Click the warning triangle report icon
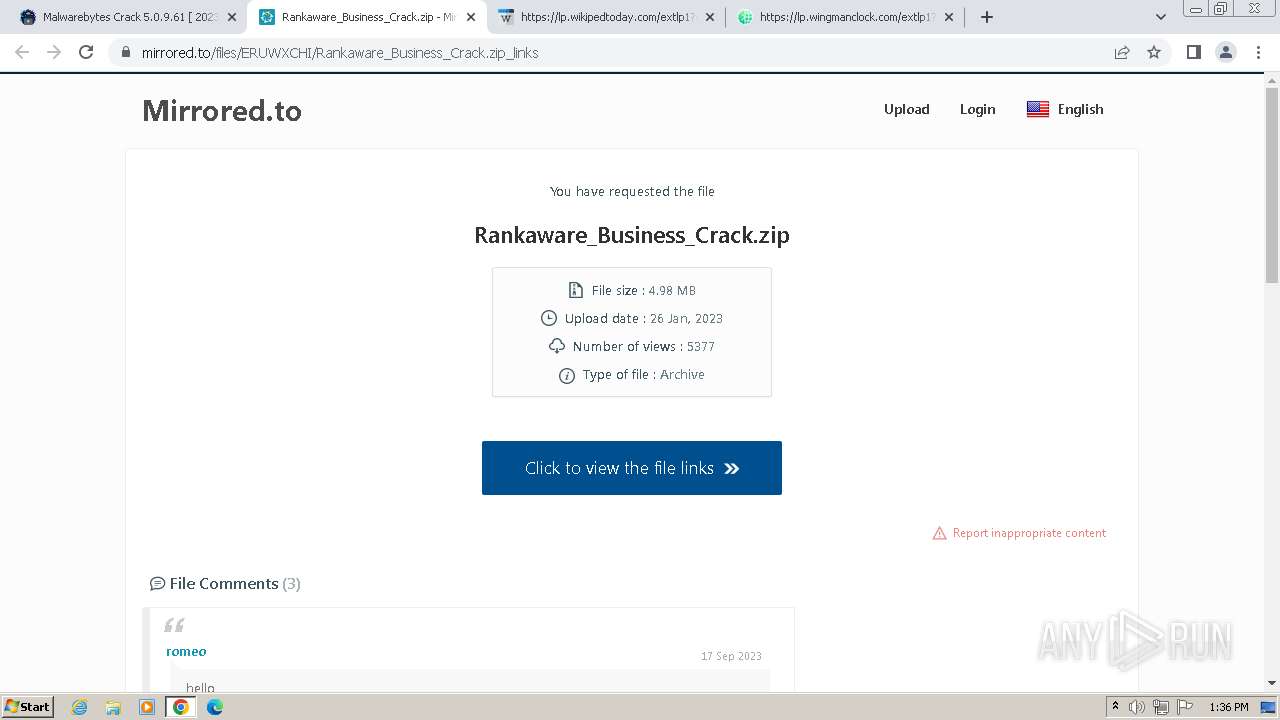 point(939,533)
